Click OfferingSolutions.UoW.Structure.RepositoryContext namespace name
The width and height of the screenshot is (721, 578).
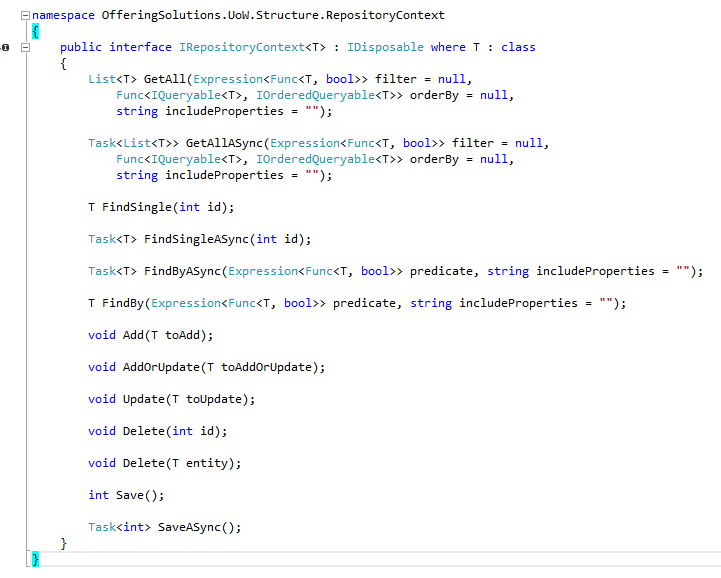(273, 16)
